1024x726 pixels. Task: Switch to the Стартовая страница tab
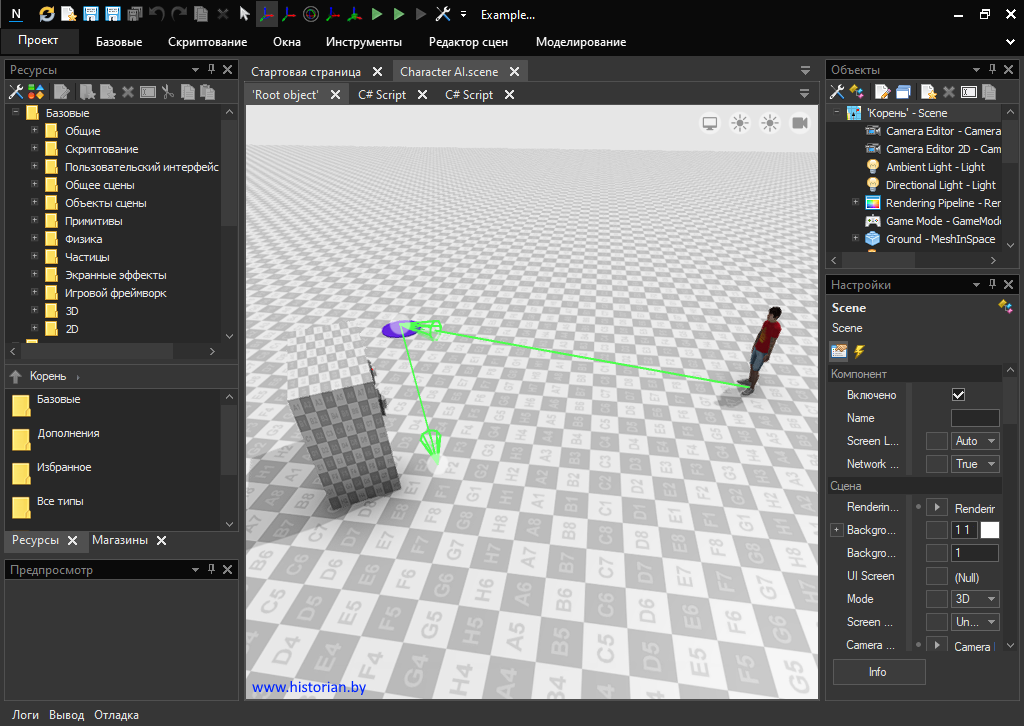[306, 72]
